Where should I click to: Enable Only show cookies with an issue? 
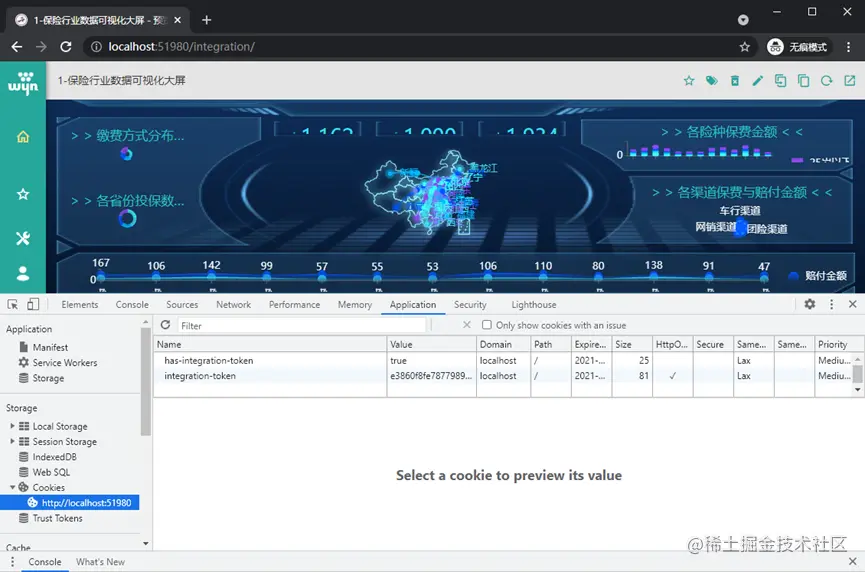[x=487, y=325]
